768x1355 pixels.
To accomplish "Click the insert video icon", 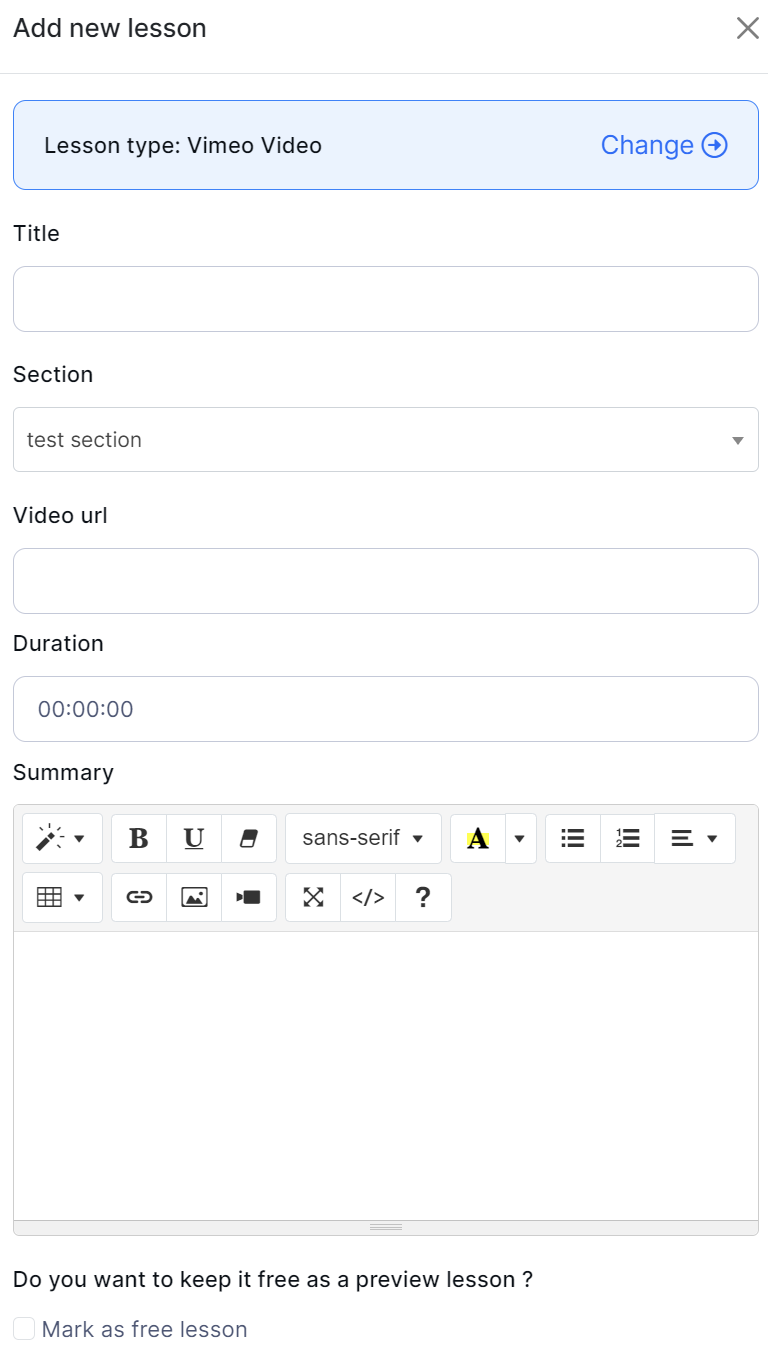I will pos(249,897).
